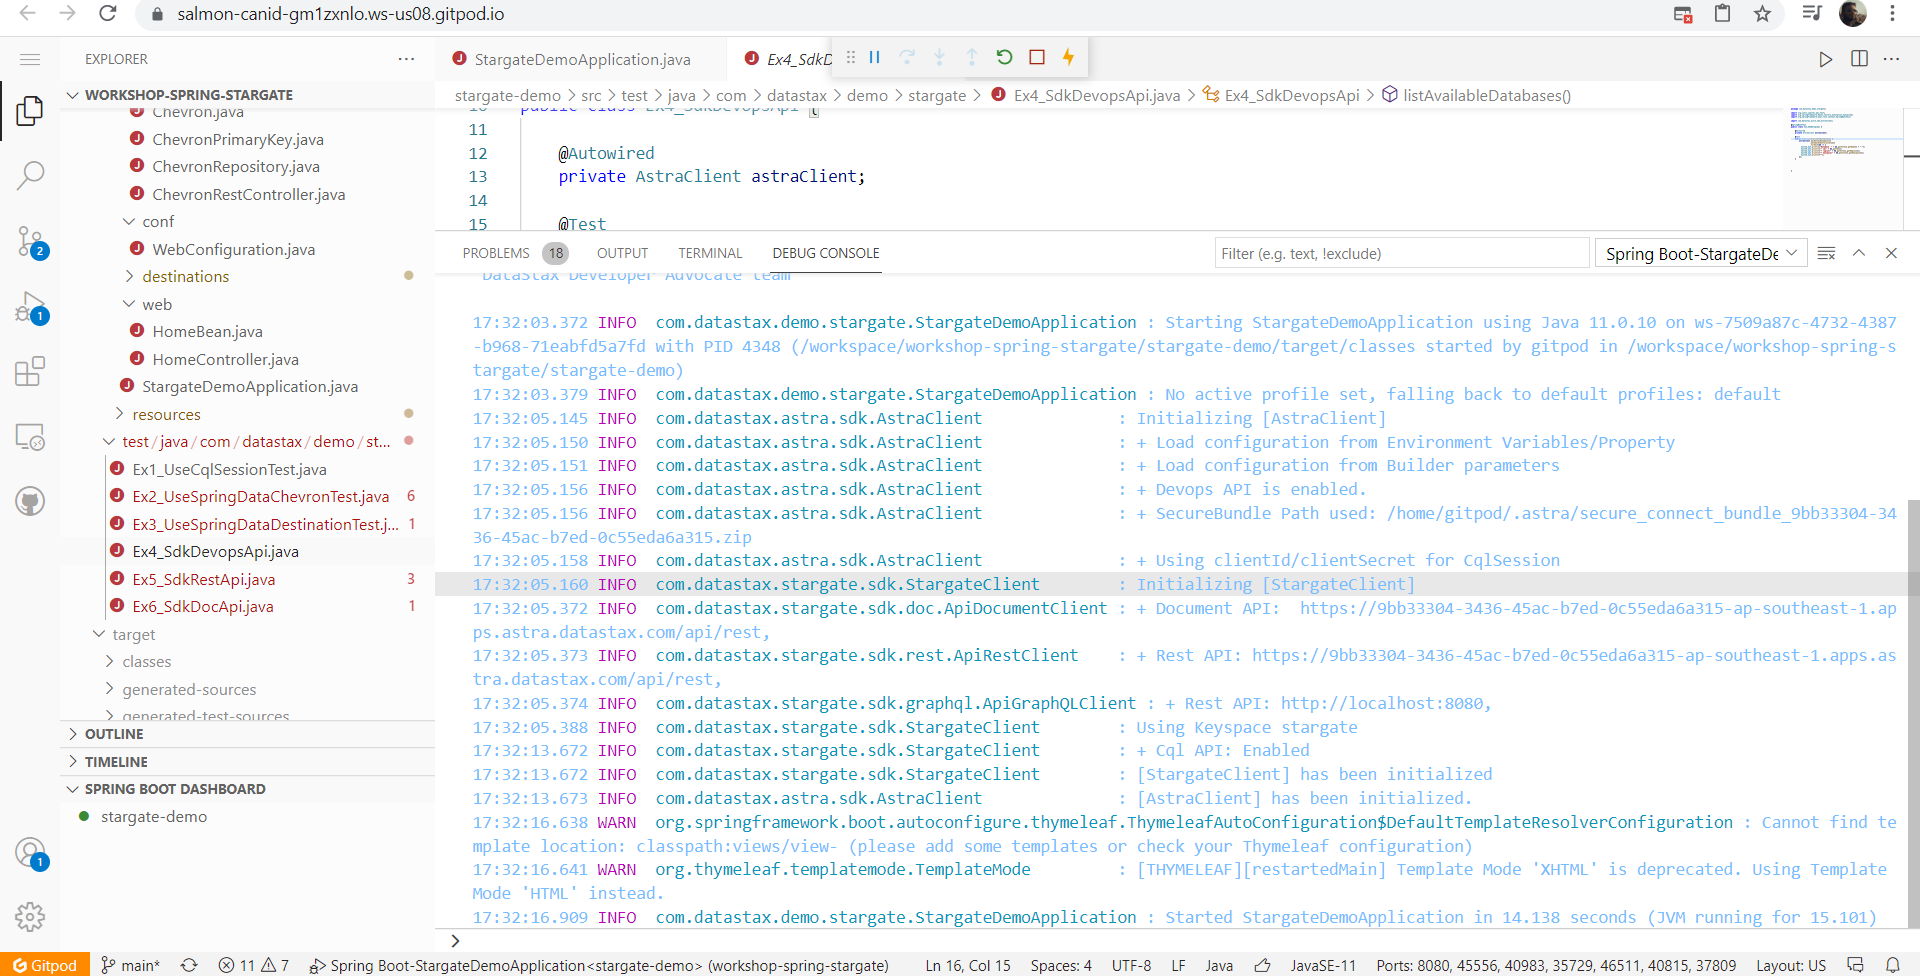Stop the debug session with the red square
Viewport: 1920px width, 976px height.
coord(1037,57)
